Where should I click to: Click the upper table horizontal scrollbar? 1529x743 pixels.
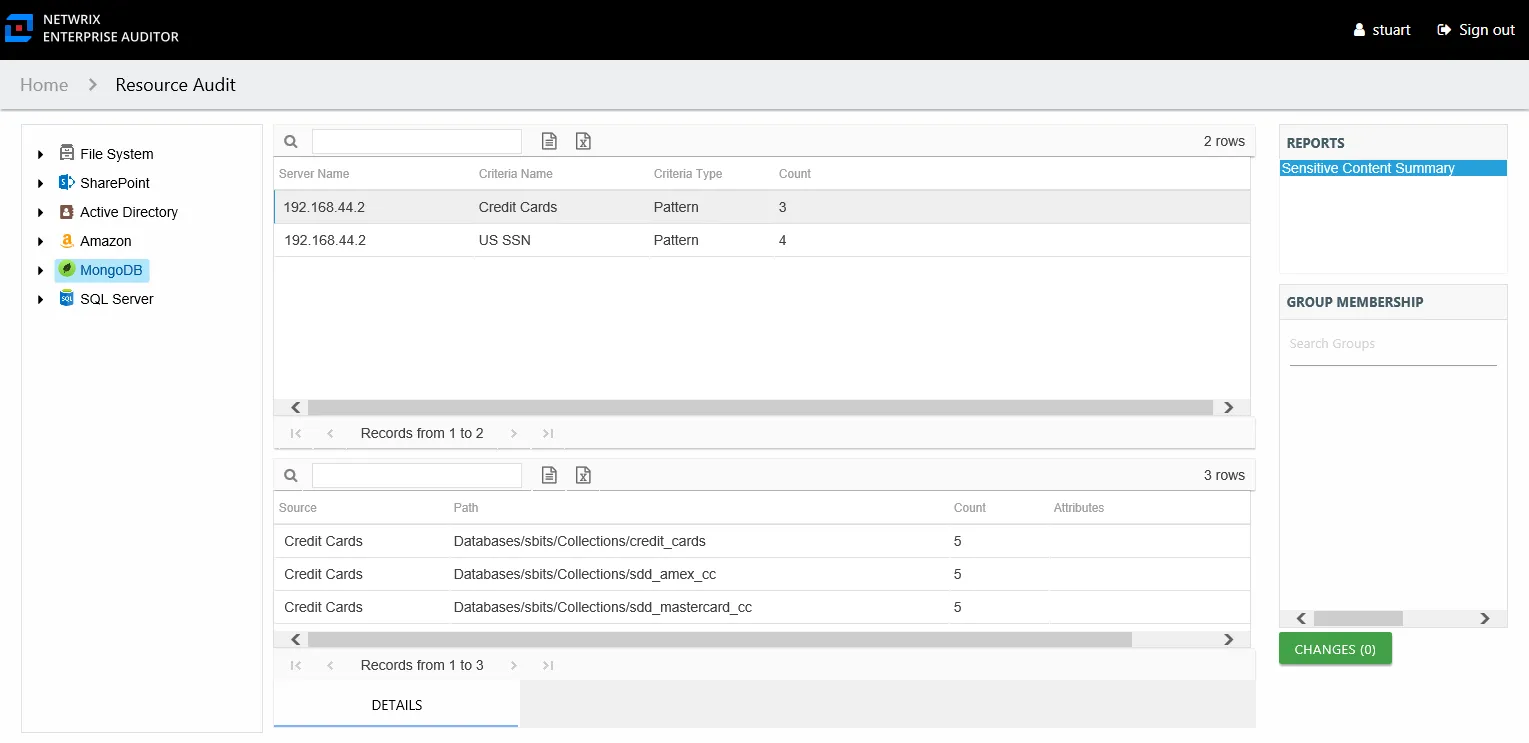(x=760, y=407)
